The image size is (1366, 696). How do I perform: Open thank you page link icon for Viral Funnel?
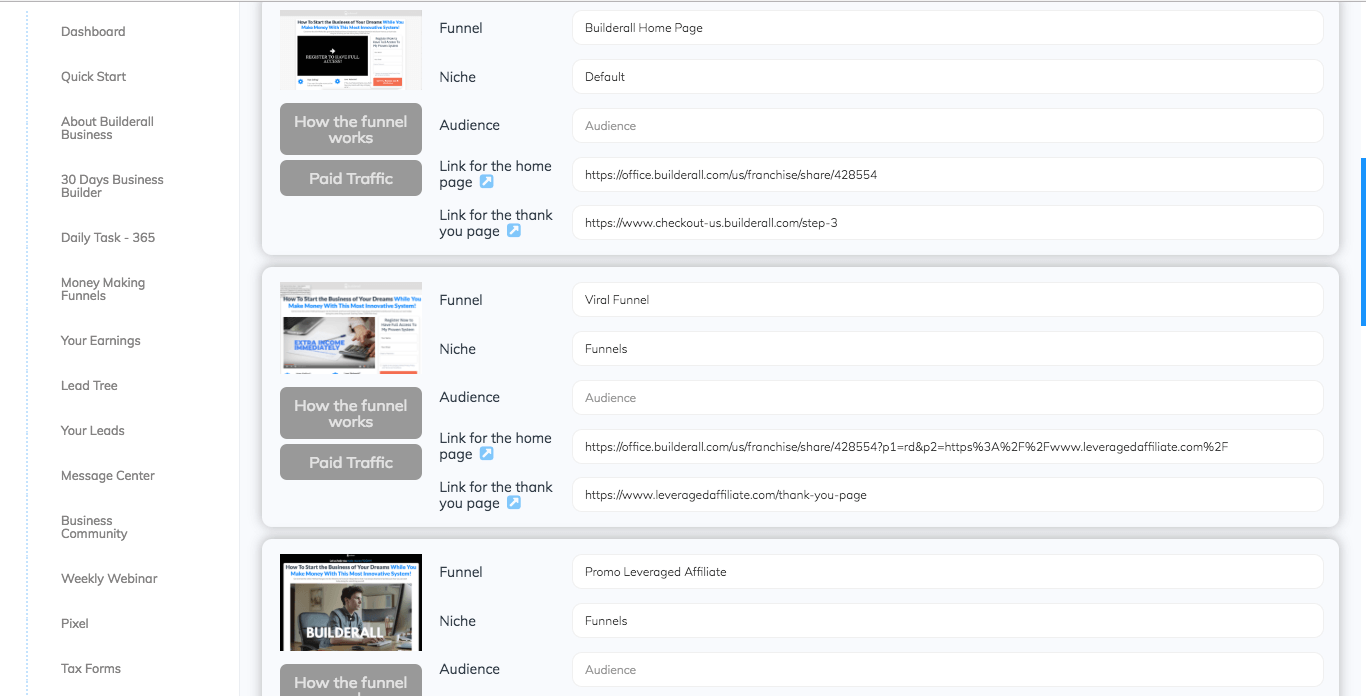(x=514, y=503)
